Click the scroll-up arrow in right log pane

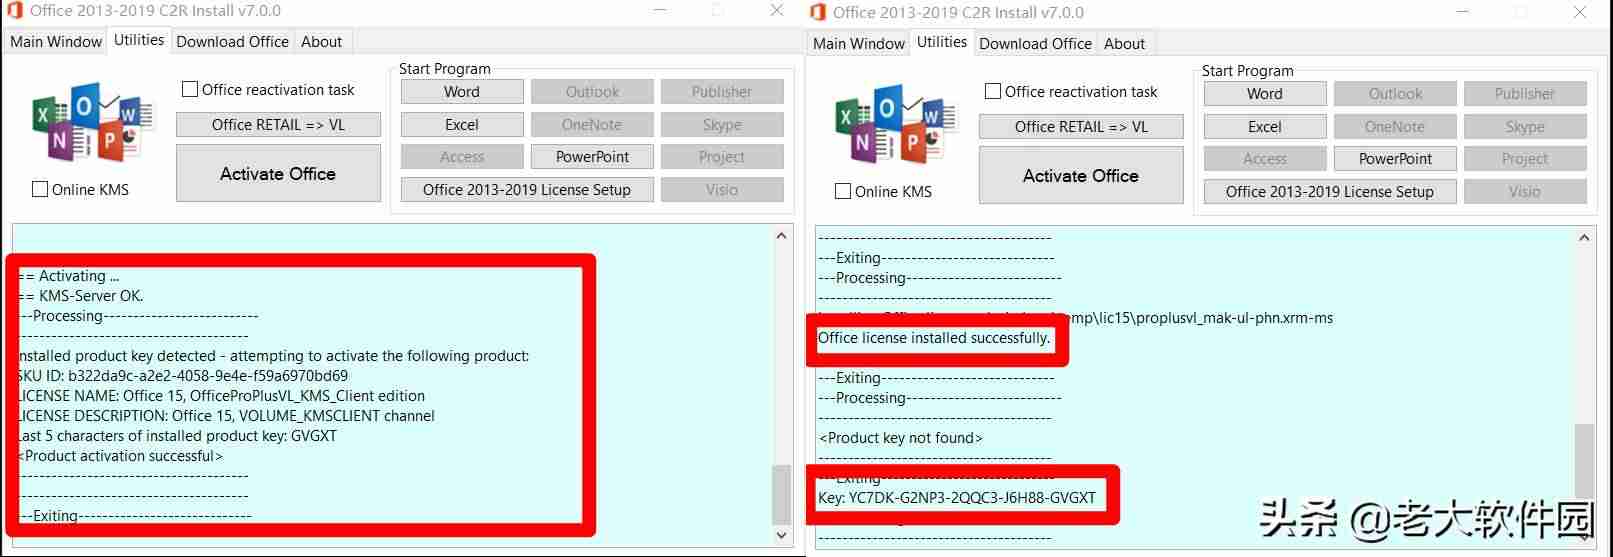pyautogui.click(x=1585, y=238)
